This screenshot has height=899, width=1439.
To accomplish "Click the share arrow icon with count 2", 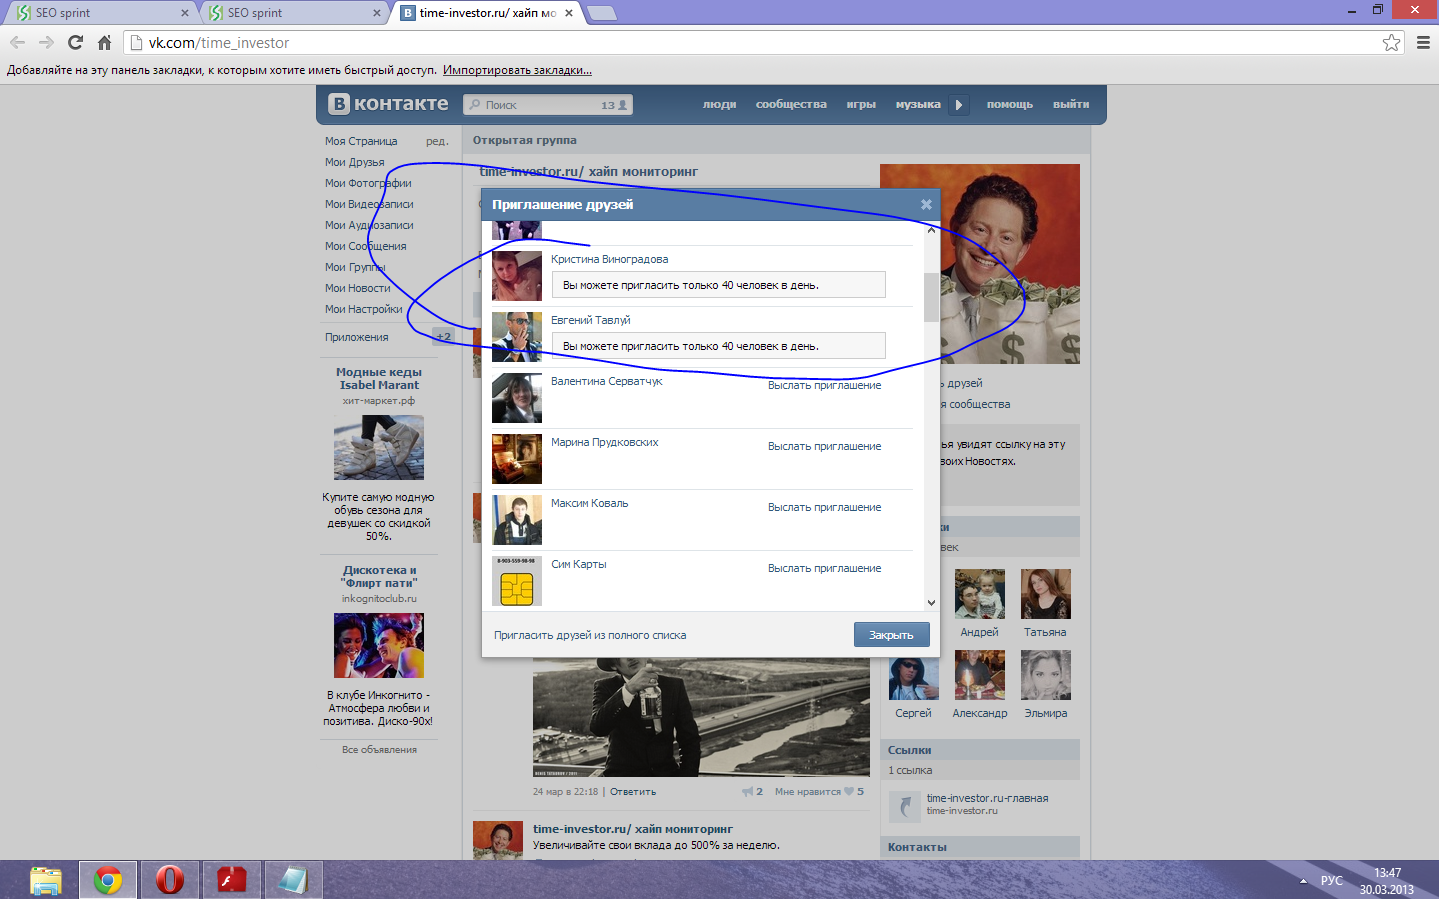I will tap(747, 792).
